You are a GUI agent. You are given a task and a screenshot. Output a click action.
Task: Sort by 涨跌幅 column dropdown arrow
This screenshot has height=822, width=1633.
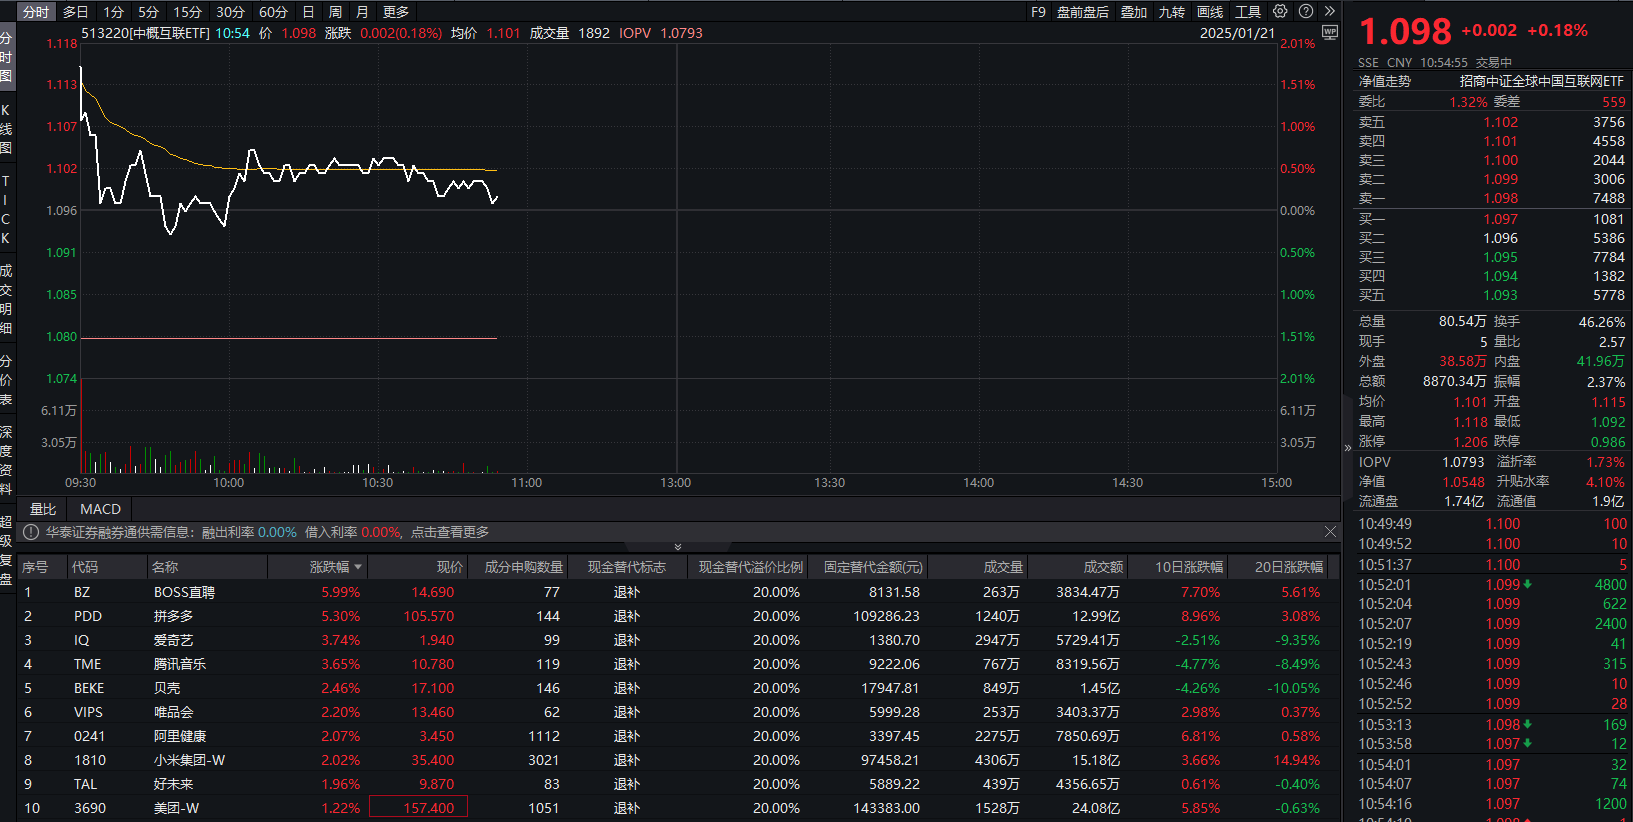[x=358, y=567]
